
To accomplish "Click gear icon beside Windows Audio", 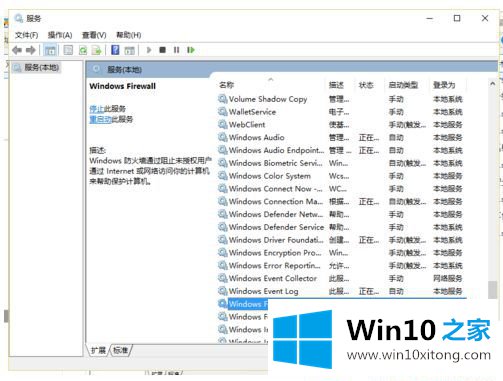I will click(x=222, y=137).
